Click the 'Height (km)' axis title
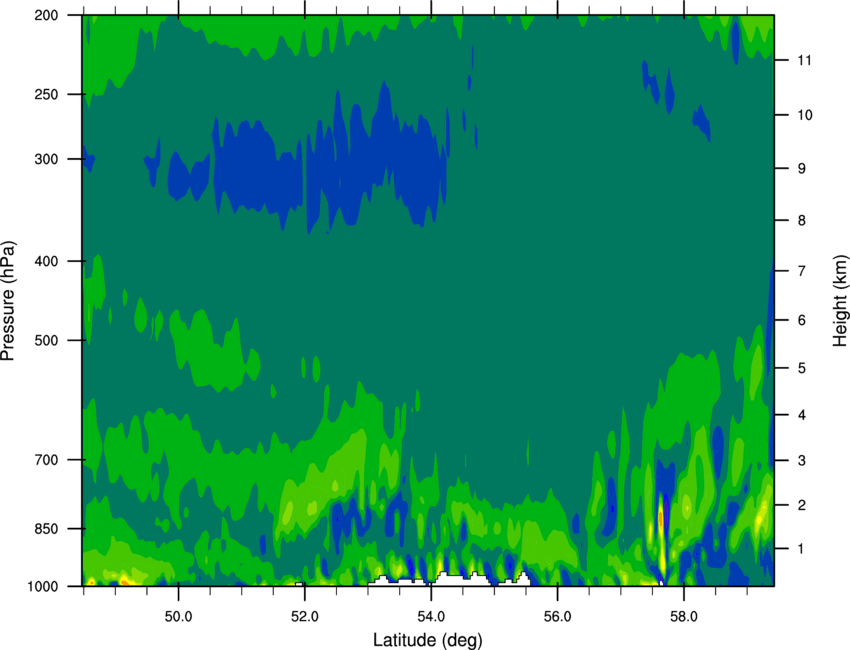Screen dimensions: 850x650 (840, 300)
